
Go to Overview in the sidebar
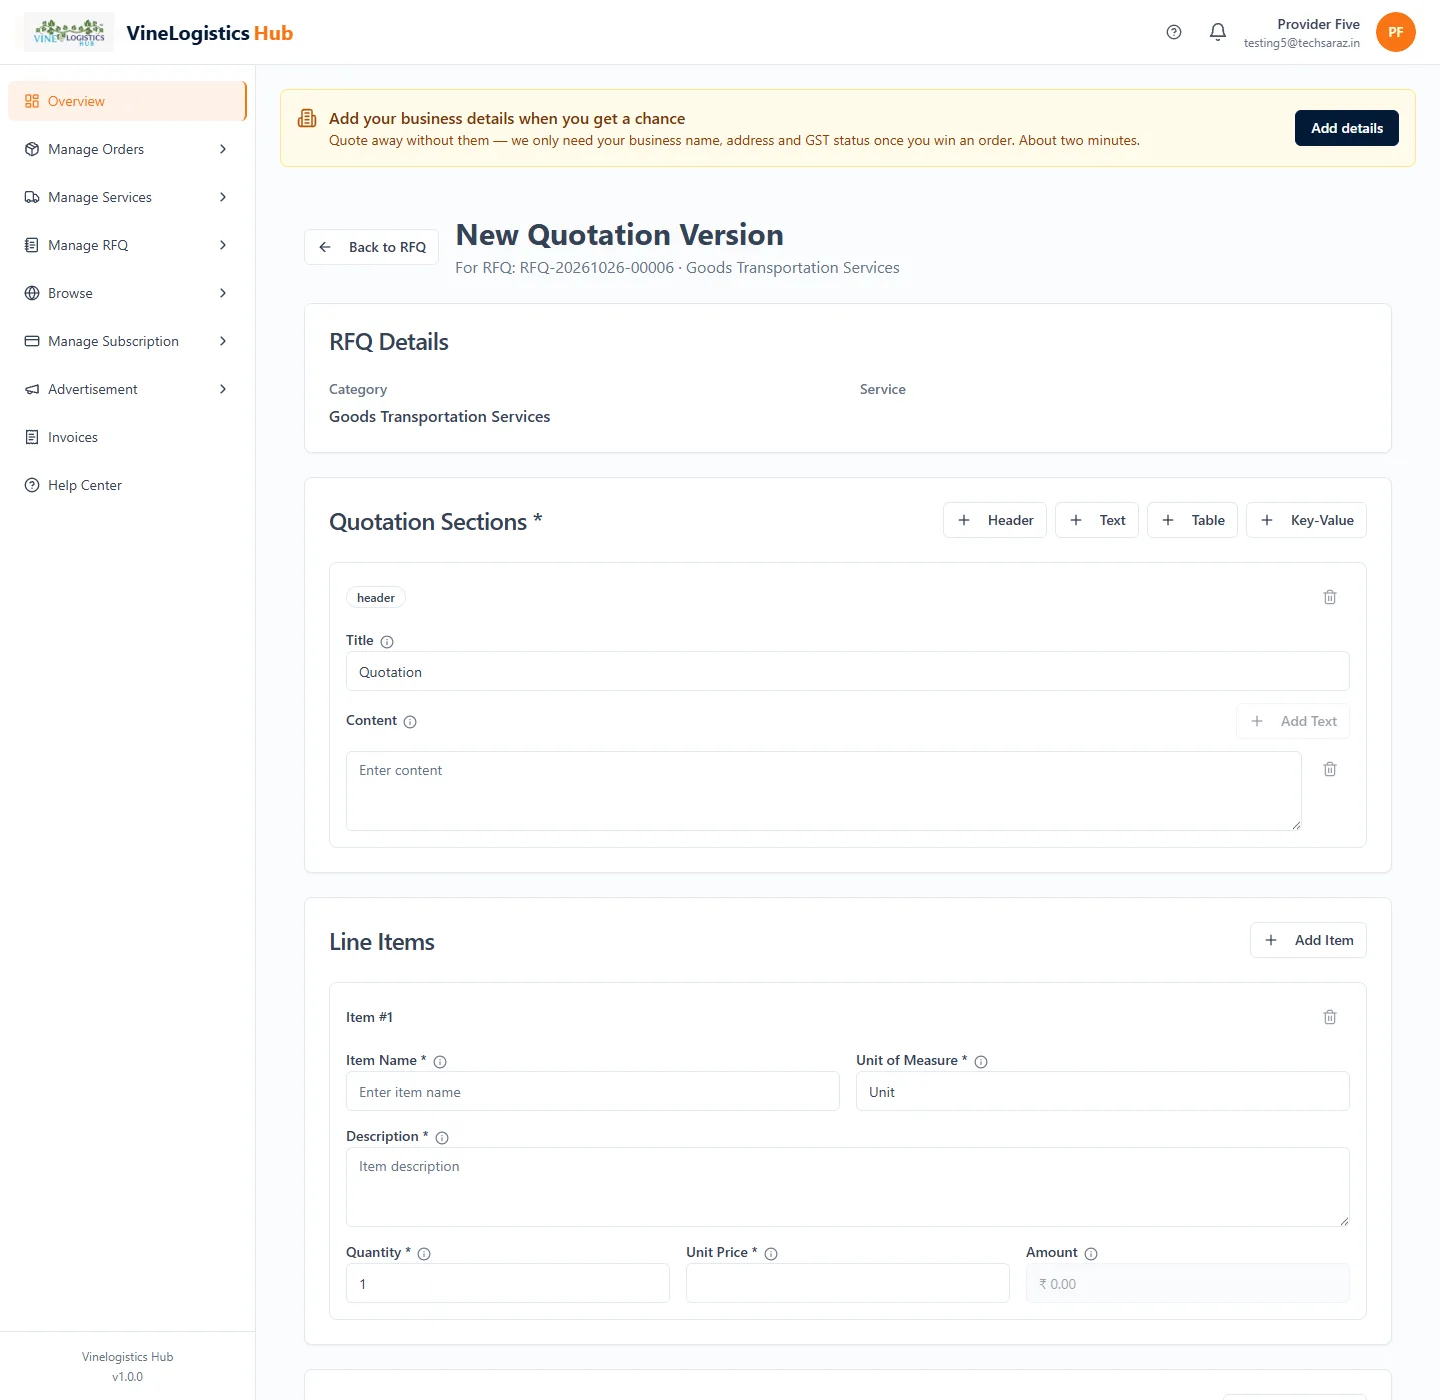(127, 101)
